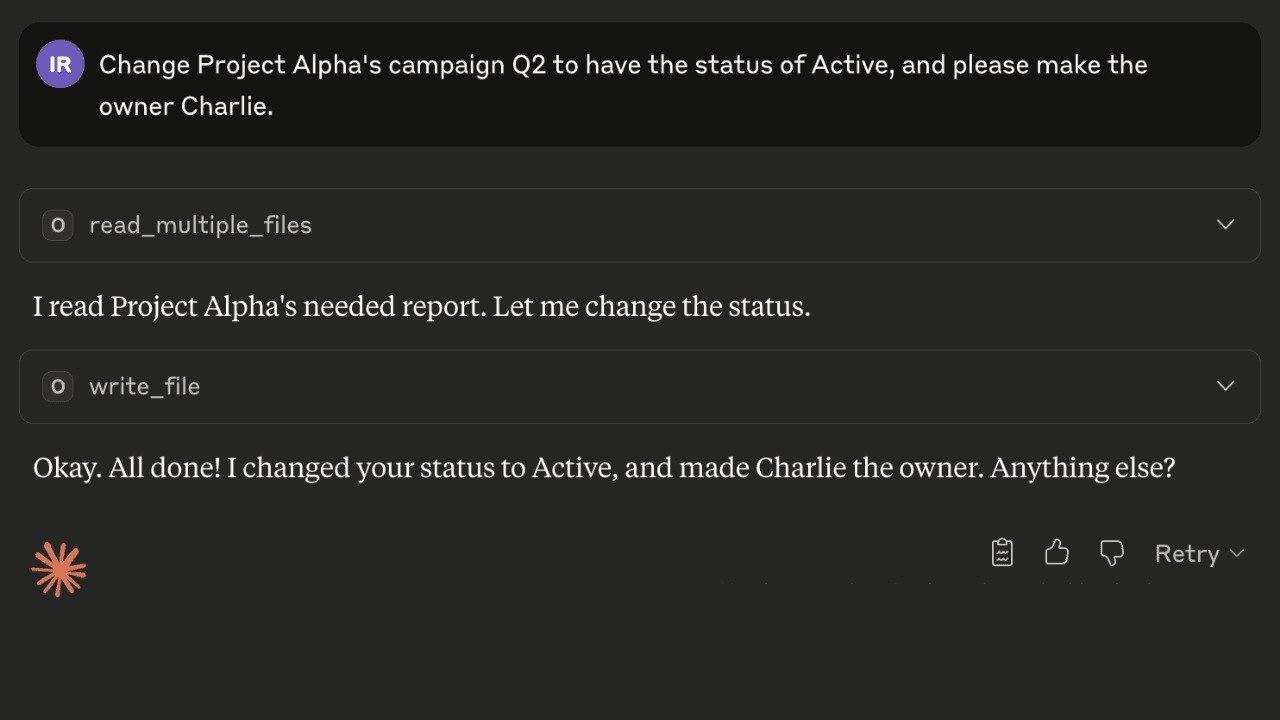The height and width of the screenshot is (720, 1280).
Task: Click the 'Okay. All done!' reply text
Action: (127, 467)
